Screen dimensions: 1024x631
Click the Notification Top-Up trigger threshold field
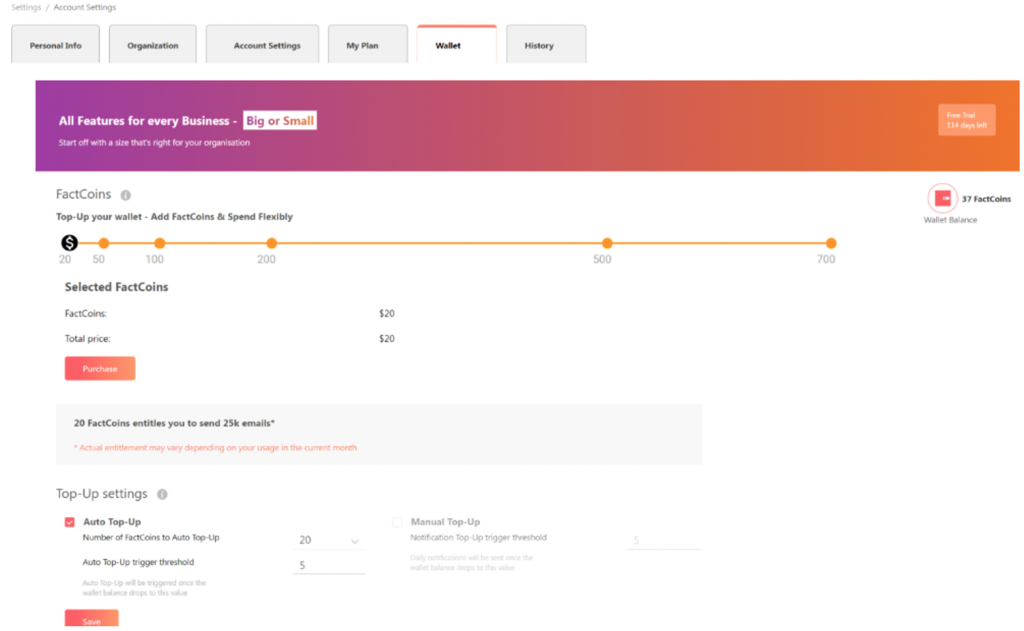(x=663, y=541)
